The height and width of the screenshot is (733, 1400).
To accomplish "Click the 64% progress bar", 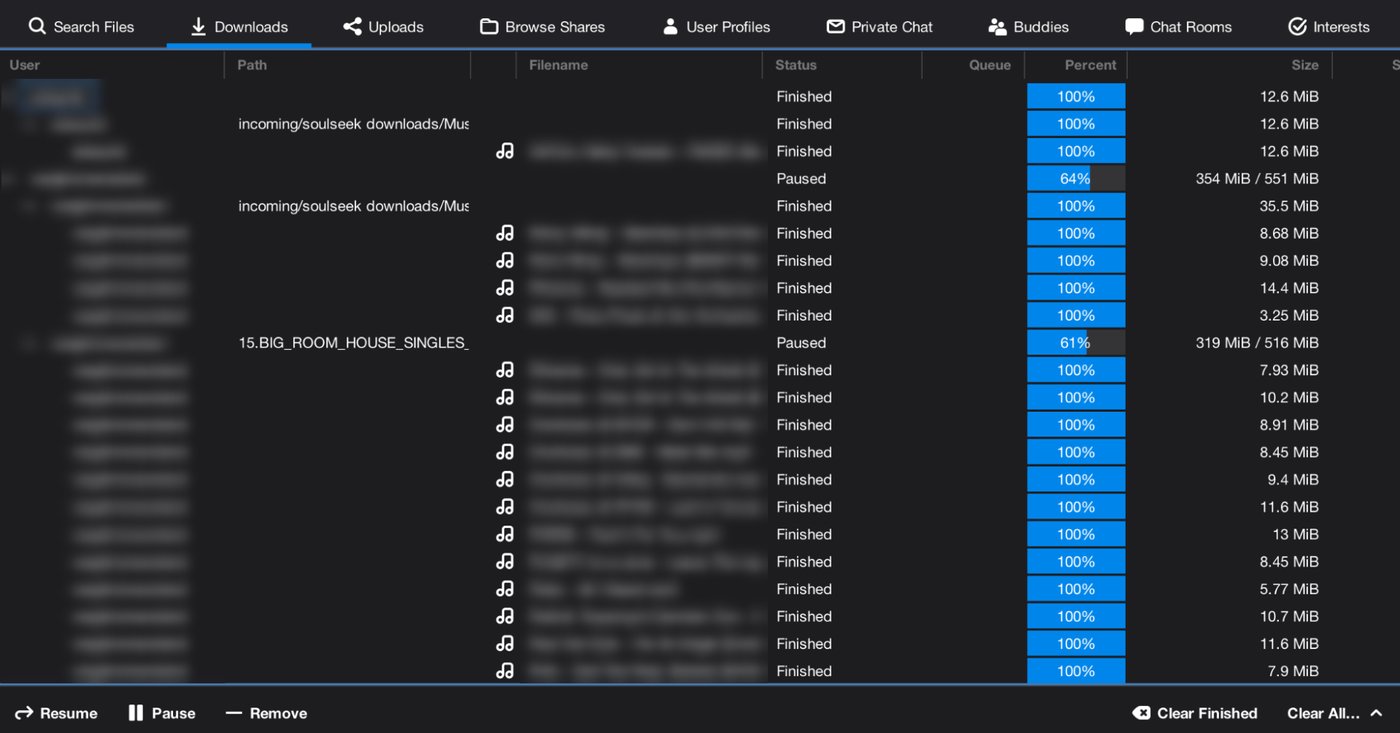I will click(x=1076, y=178).
